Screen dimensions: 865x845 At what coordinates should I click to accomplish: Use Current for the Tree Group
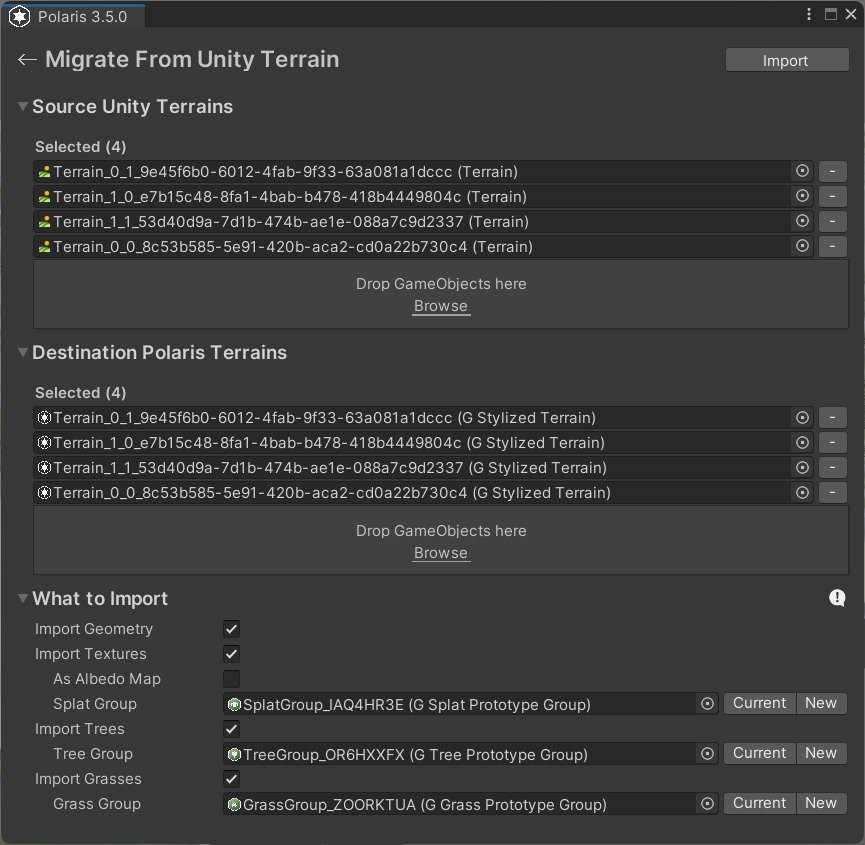pyautogui.click(x=760, y=753)
